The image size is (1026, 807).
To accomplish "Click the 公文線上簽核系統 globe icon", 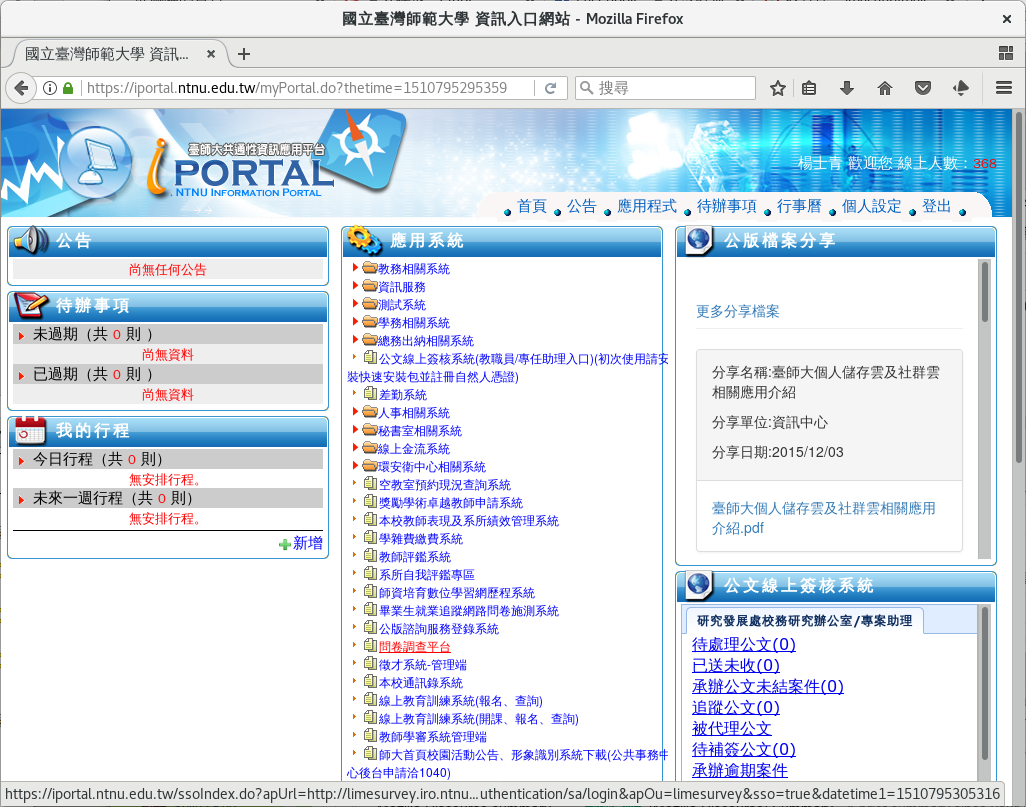I will pos(698,584).
